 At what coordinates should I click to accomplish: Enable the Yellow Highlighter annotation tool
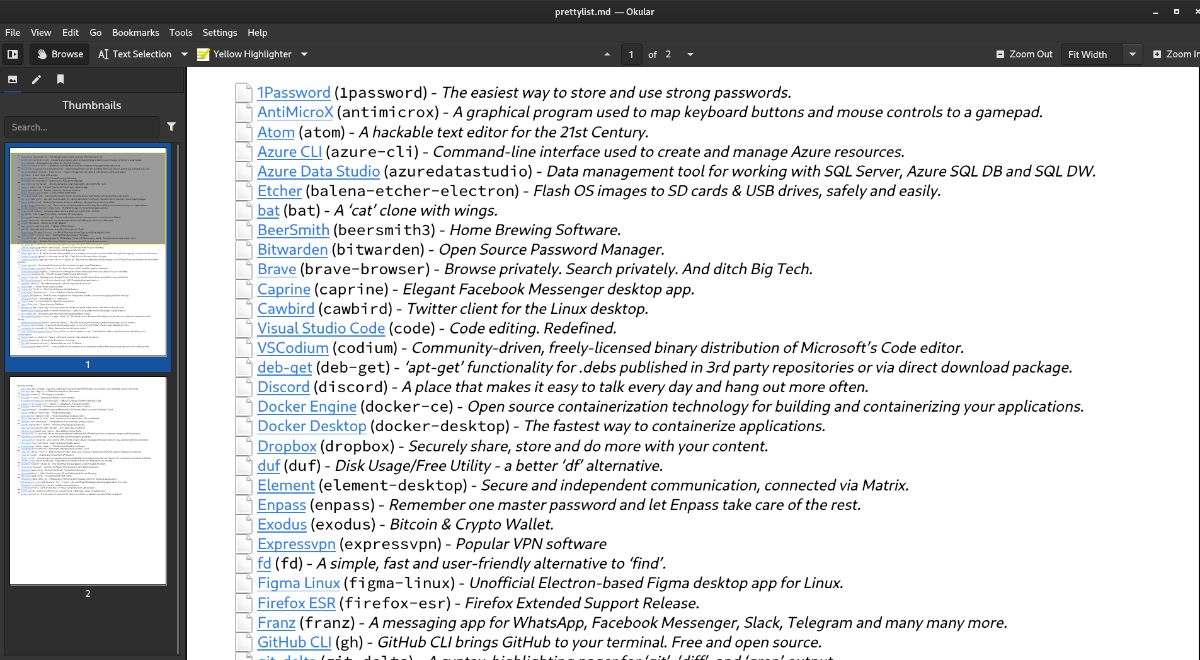(x=244, y=54)
